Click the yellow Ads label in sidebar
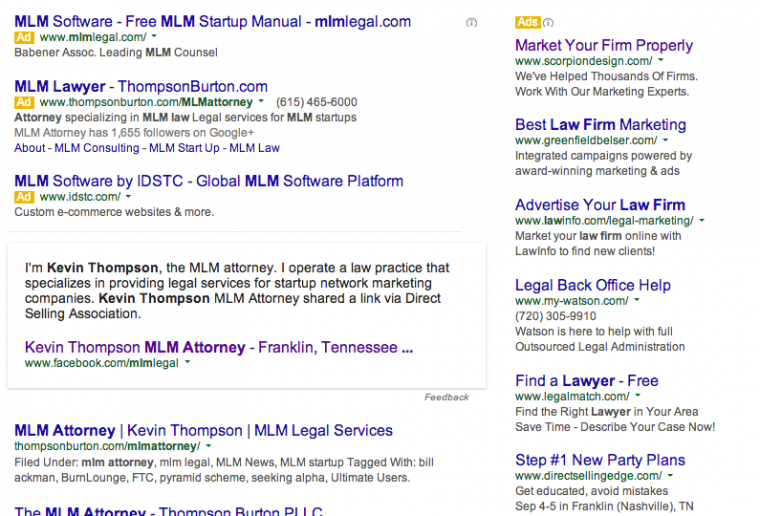The height and width of the screenshot is (516, 760). [x=527, y=22]
